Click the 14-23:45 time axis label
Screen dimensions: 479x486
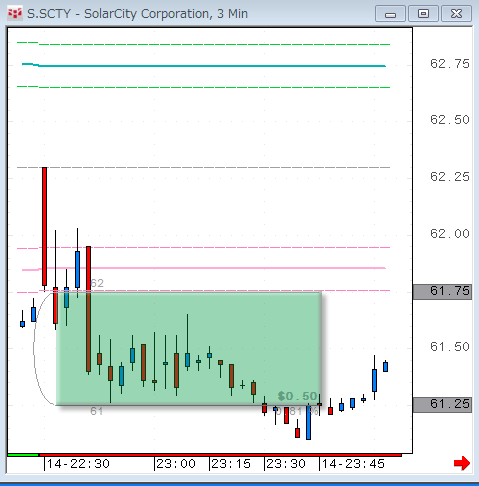(x=353, y=464)
